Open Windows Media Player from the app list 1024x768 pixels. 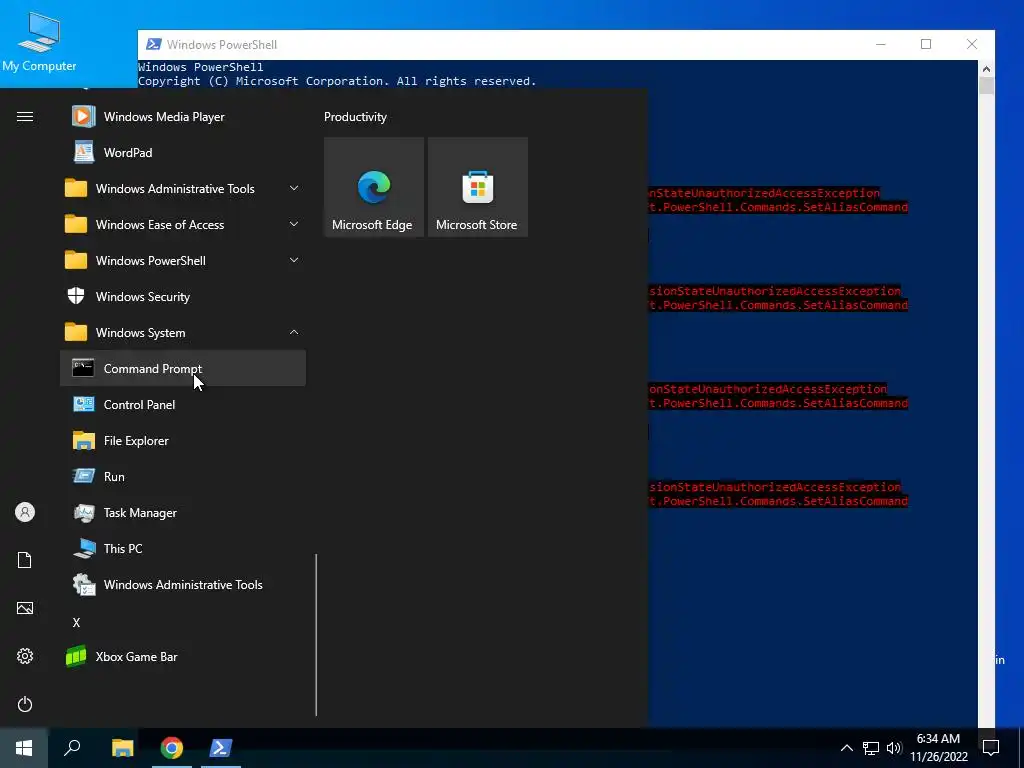click(x=183, y=117)
